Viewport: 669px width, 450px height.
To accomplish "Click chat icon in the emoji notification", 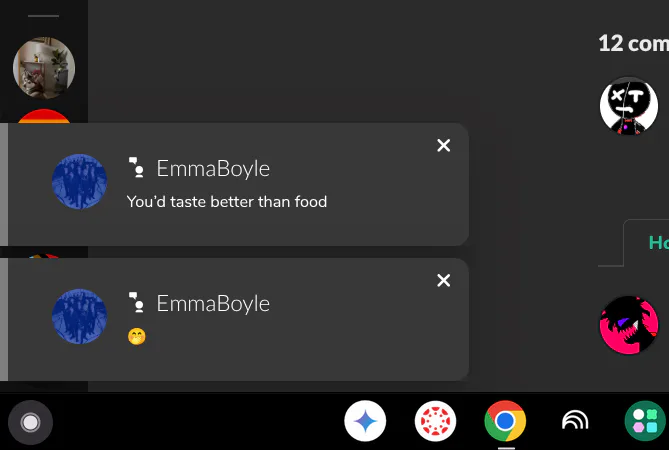I will pos(137,302).
